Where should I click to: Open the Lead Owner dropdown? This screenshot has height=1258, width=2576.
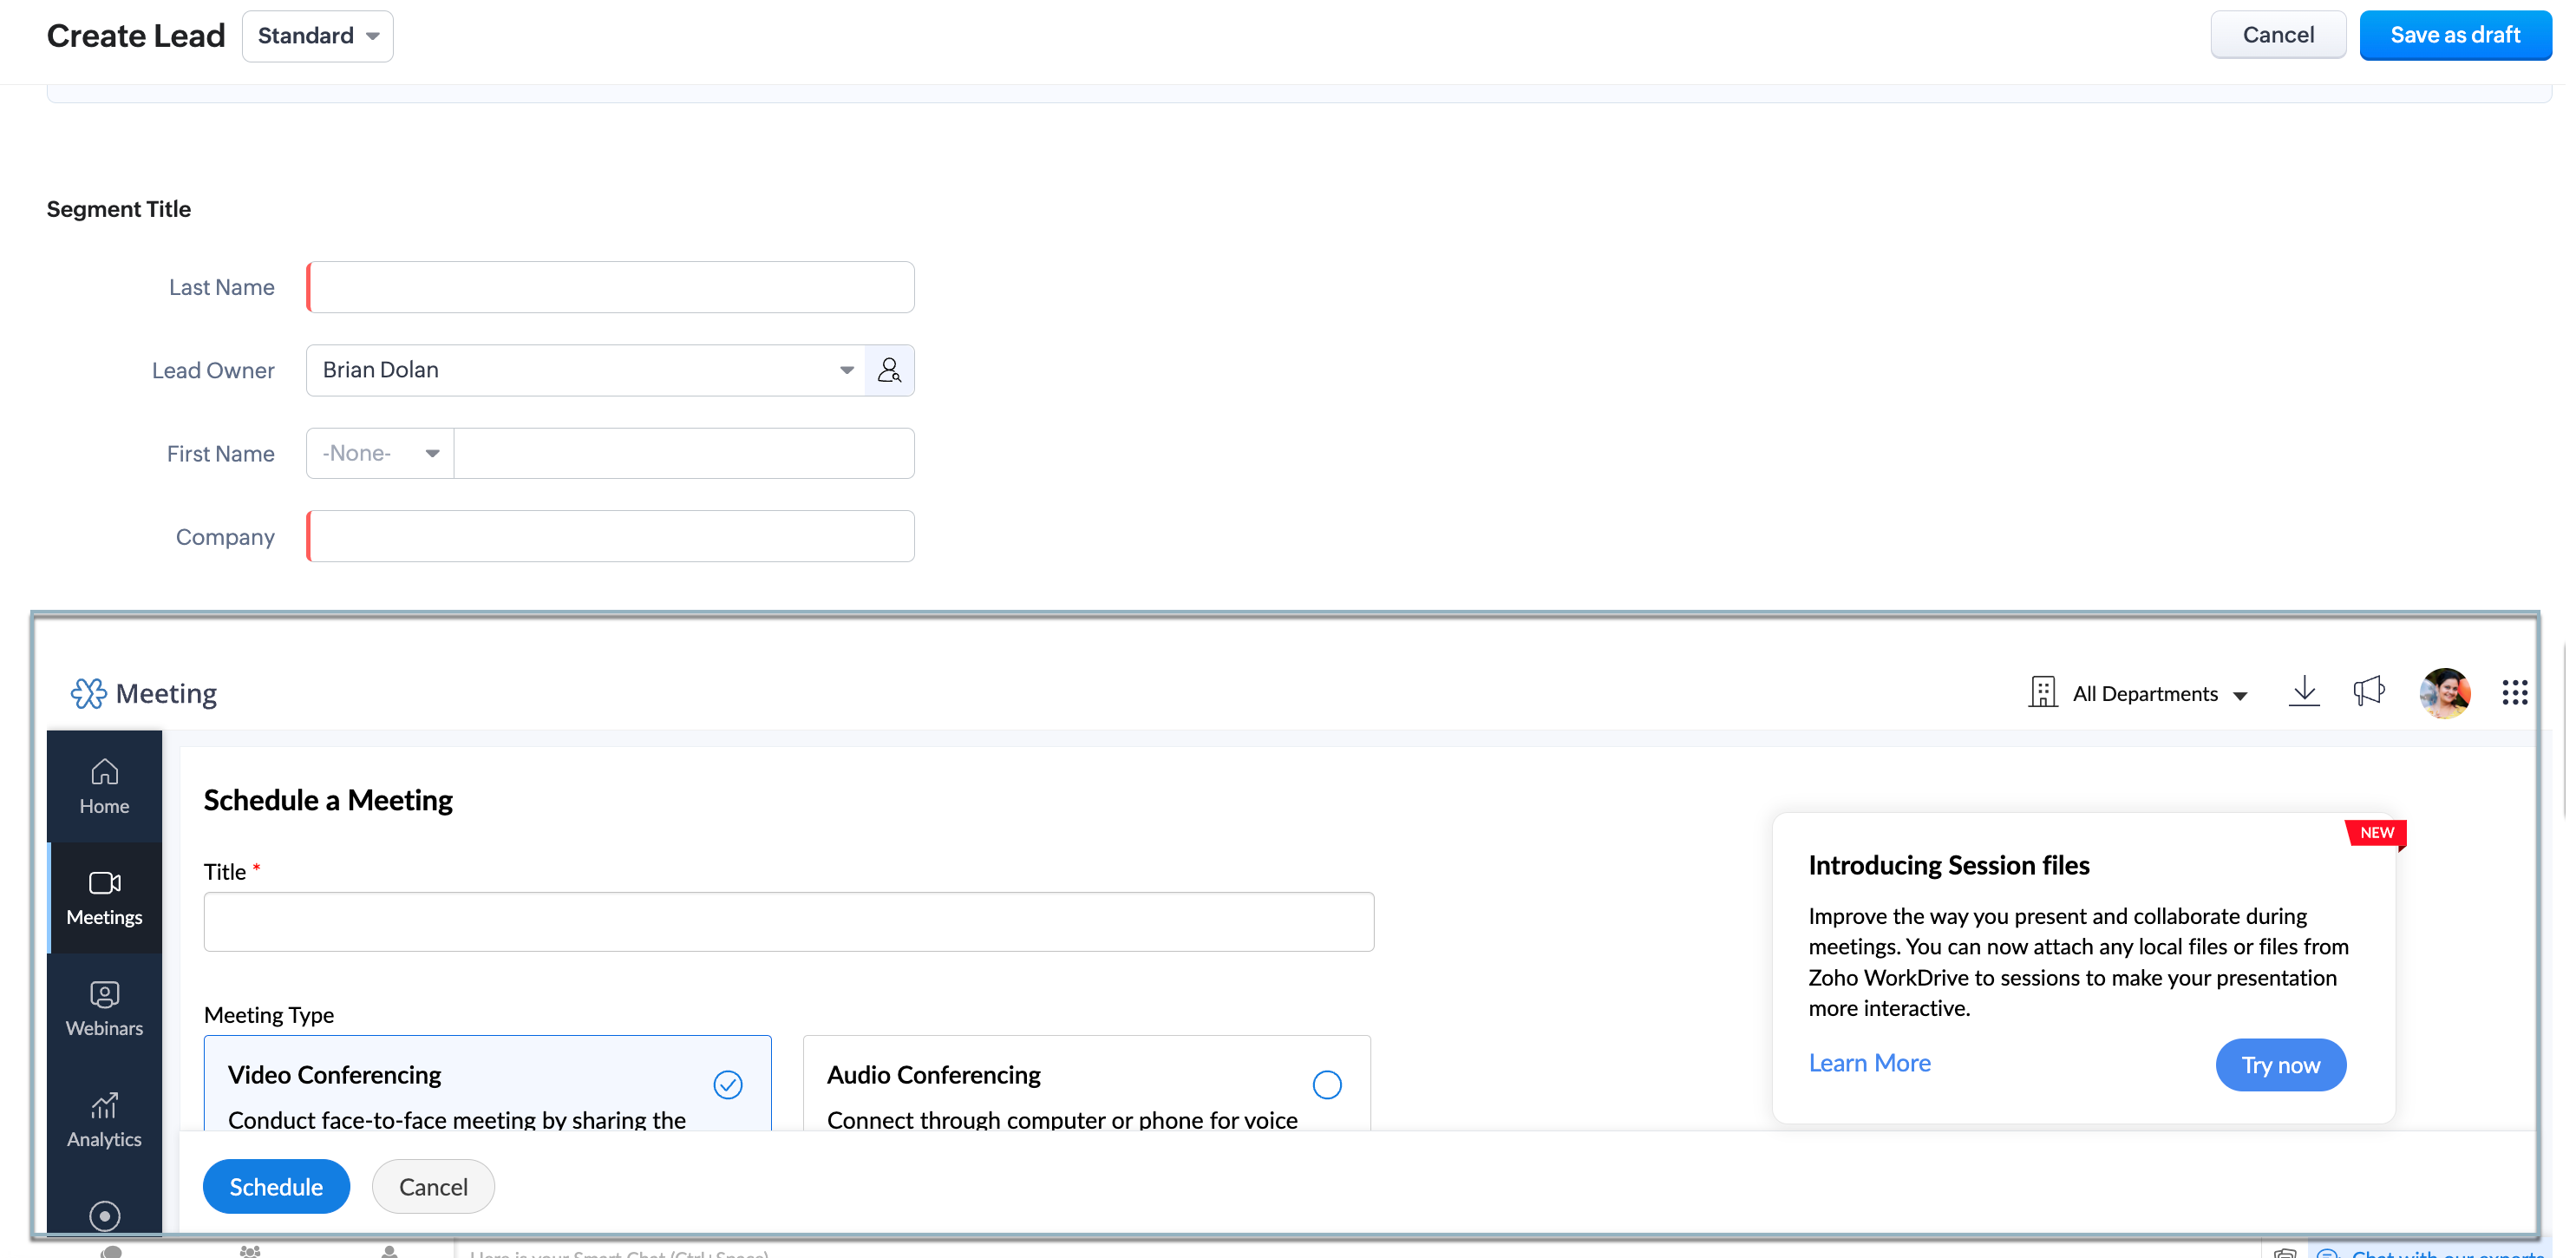(846, 370)
